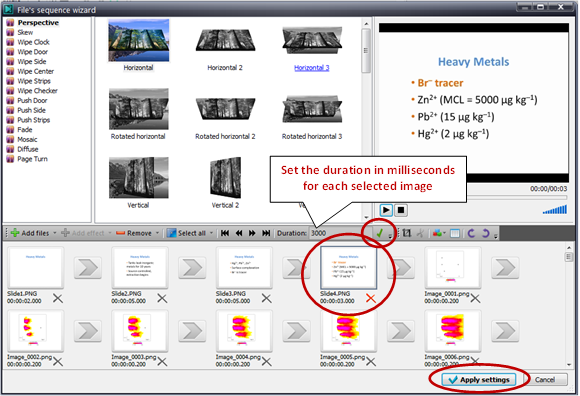The width and height of the screenshot is (580, 396).
Task: Delete Slide2.PNG using its X mark
Action: click(162, 298)
